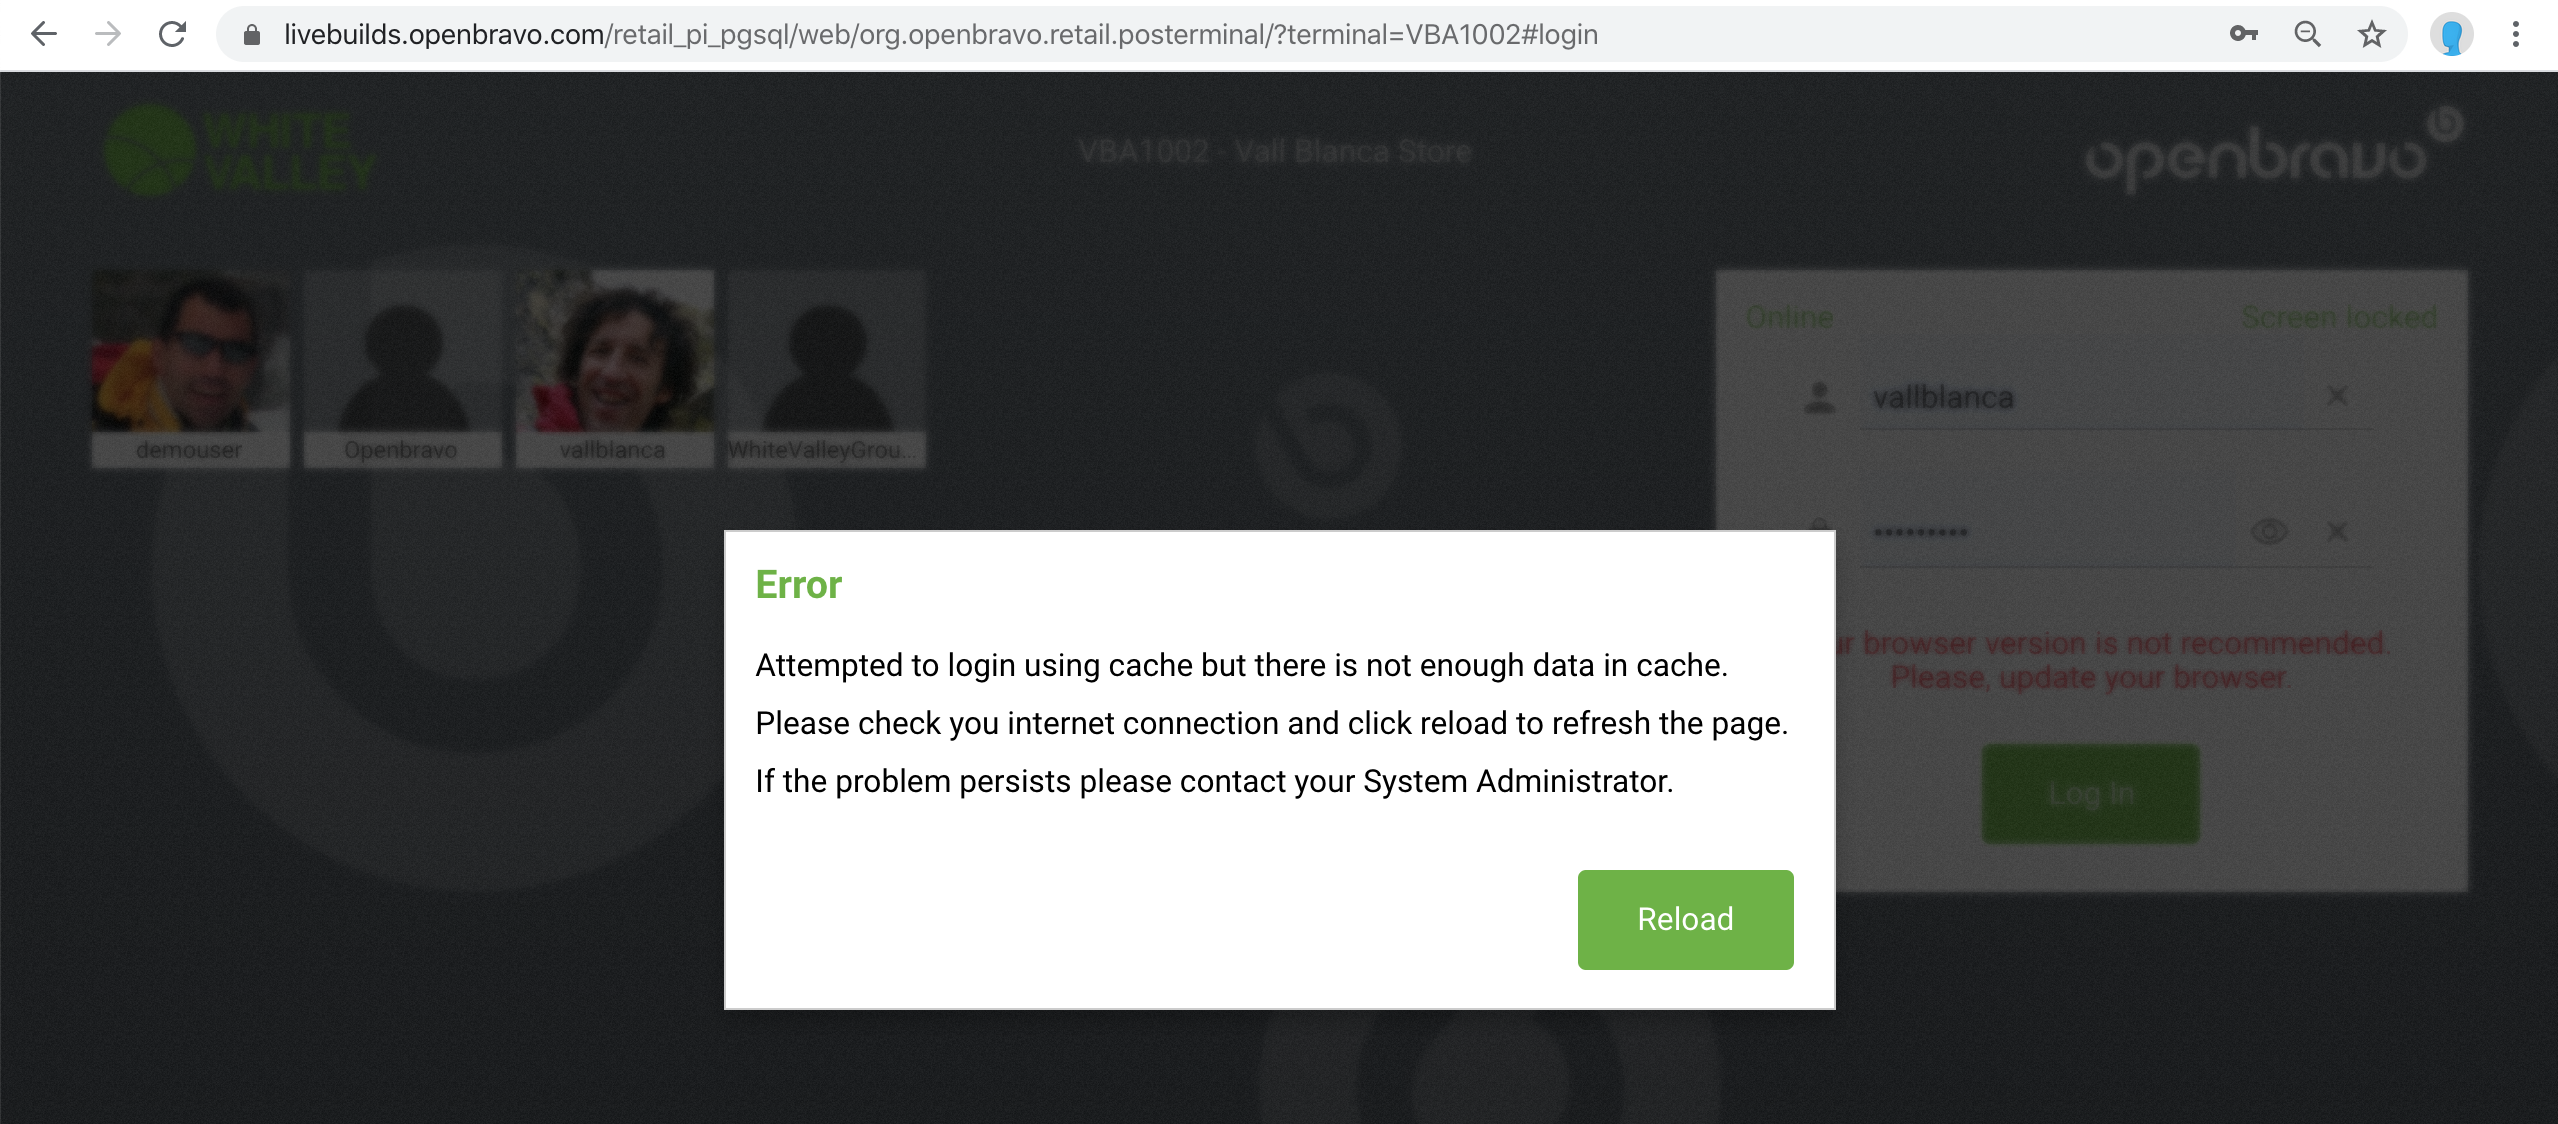
Task: Click the browser back arrow
Action: point(44,35)
